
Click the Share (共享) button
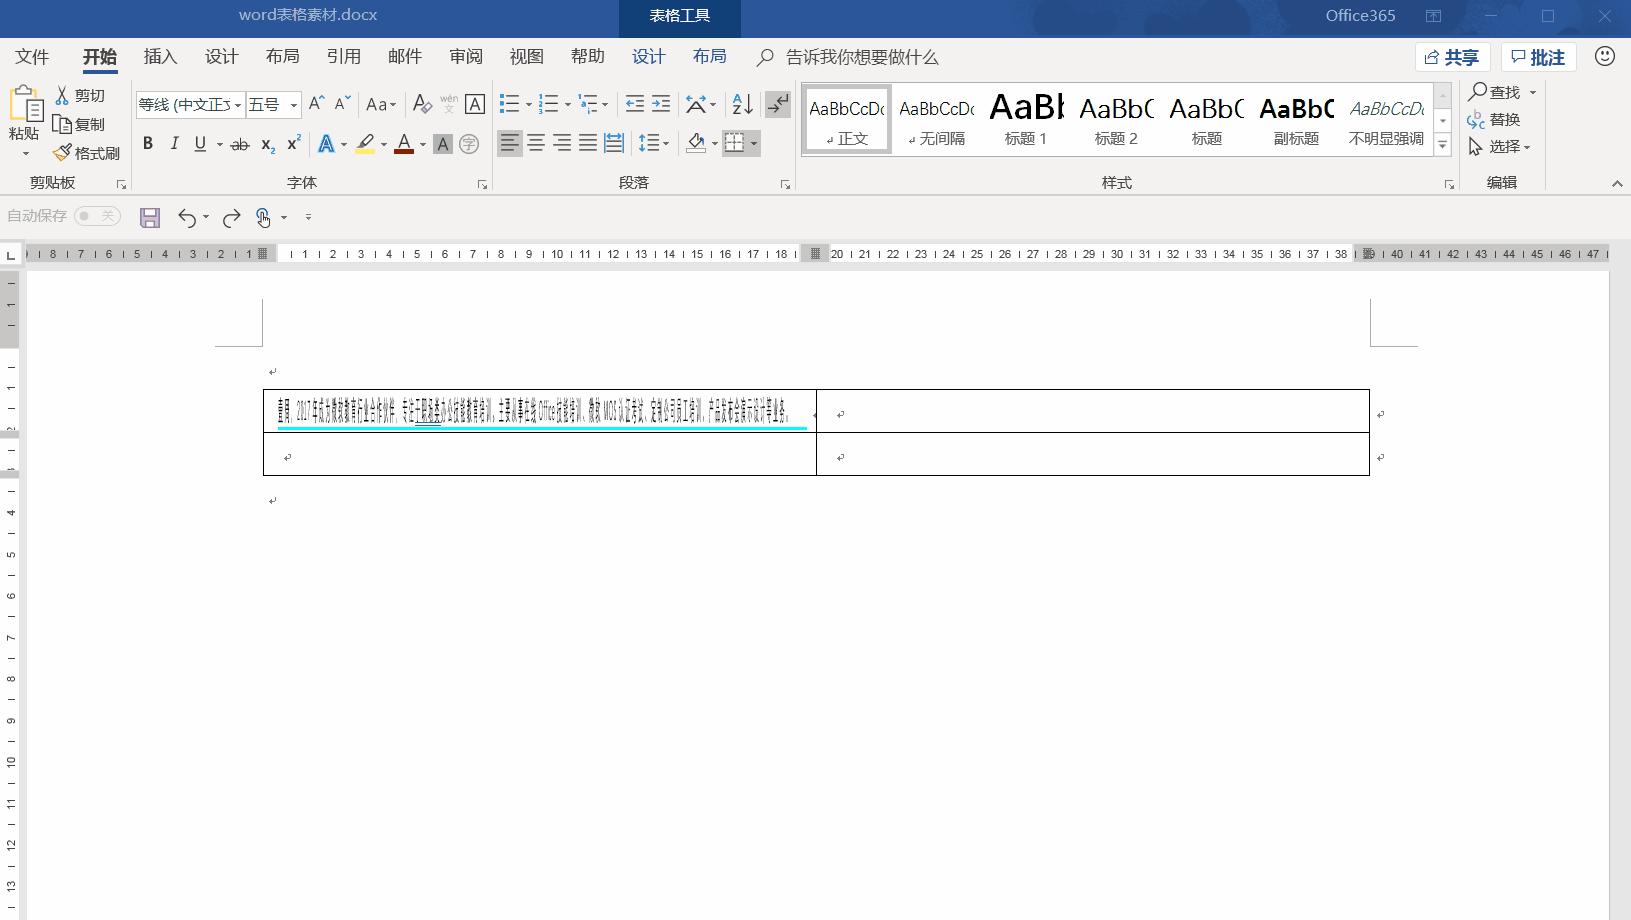point(1452,58)
